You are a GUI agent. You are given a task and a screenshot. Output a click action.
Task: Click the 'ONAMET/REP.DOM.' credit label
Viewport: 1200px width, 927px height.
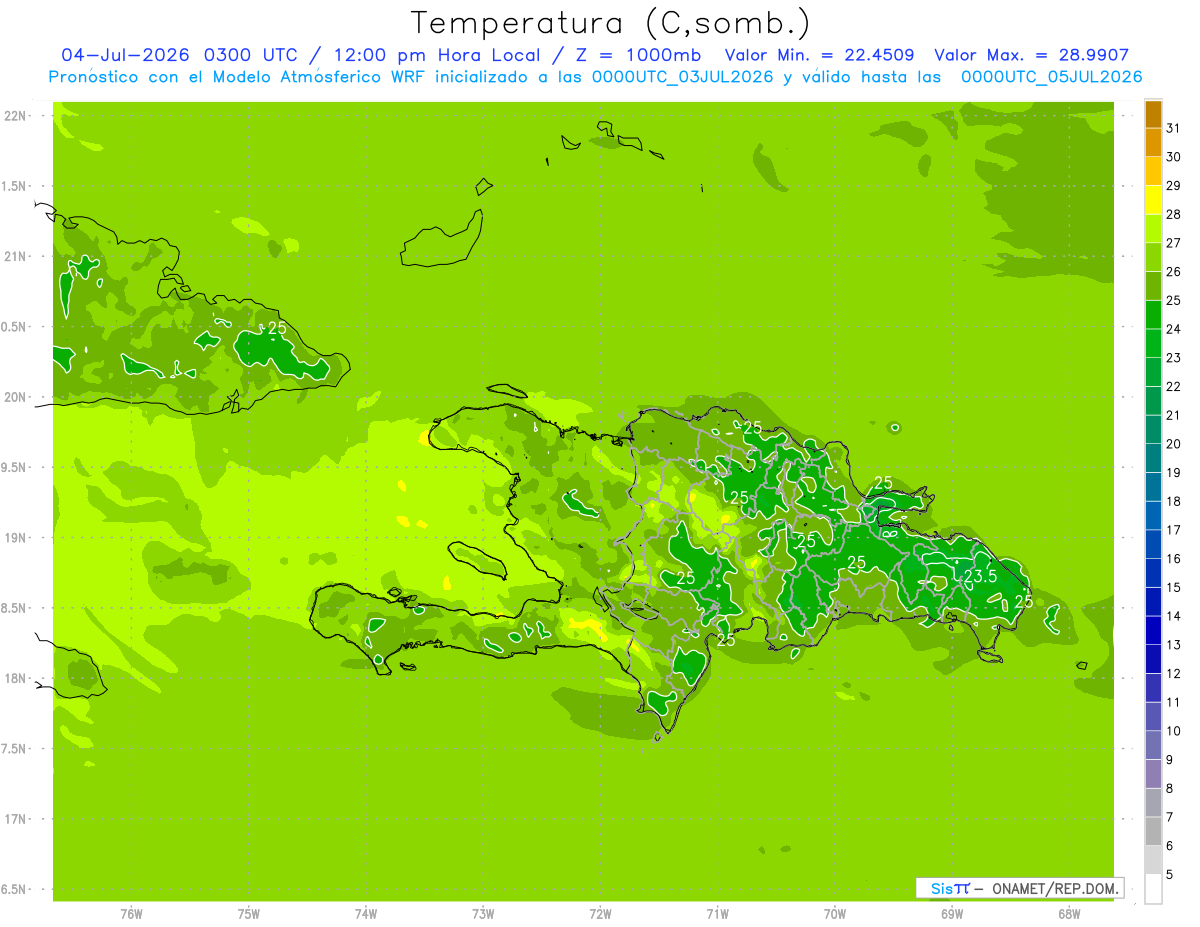click(x=1054, y=888)
